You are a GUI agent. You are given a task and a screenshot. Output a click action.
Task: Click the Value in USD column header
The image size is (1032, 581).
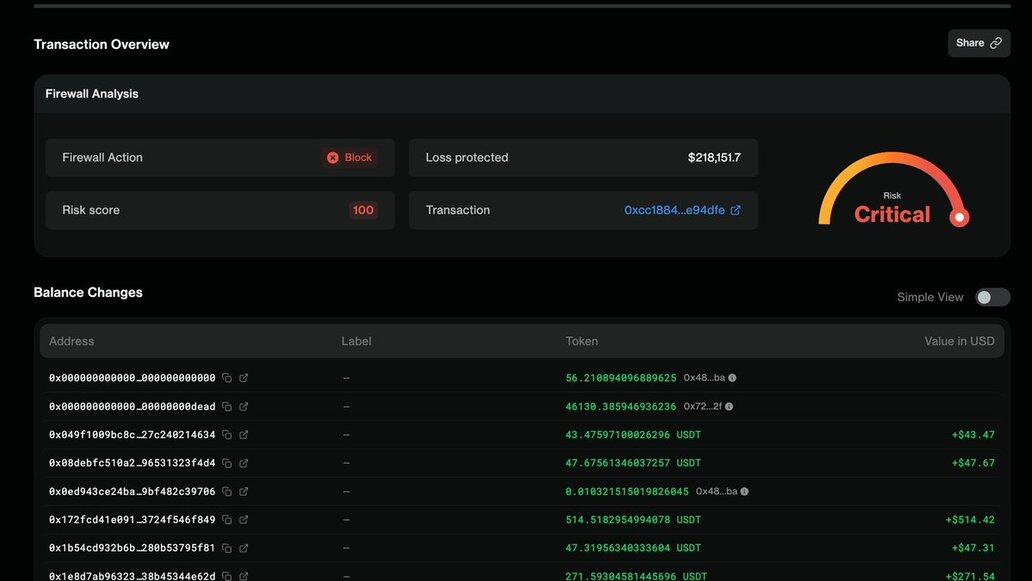coord(959,341)
